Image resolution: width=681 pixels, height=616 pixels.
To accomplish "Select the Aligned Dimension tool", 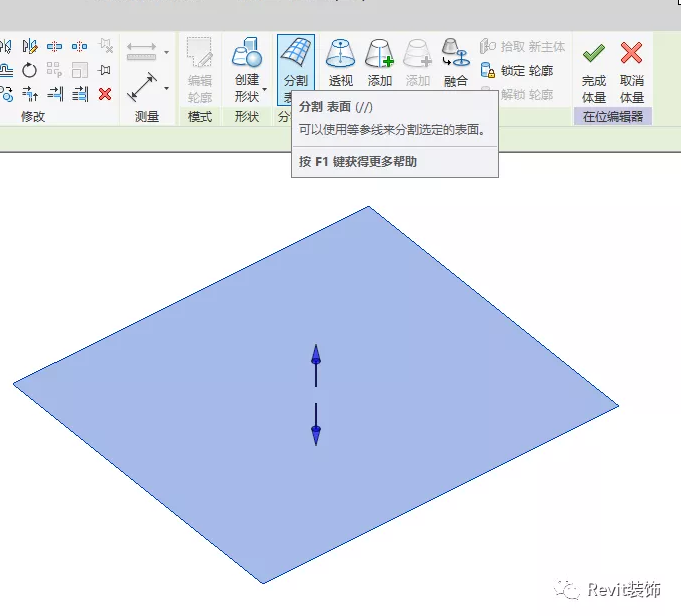I will 142,87.
